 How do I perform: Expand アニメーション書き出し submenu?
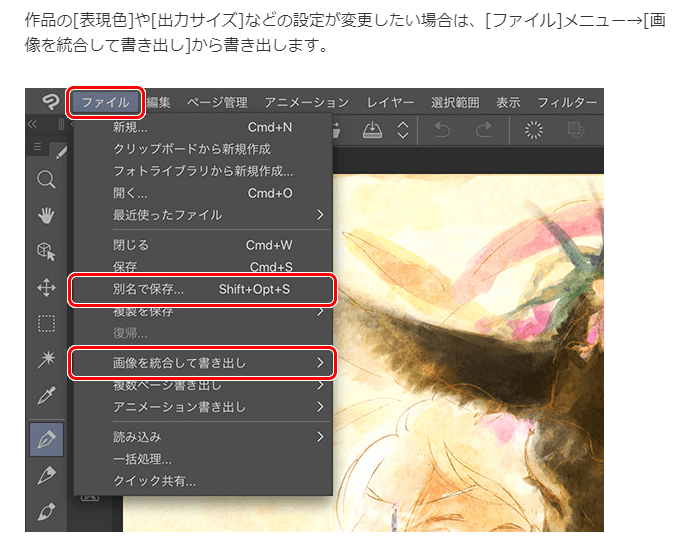click(203, 407)
